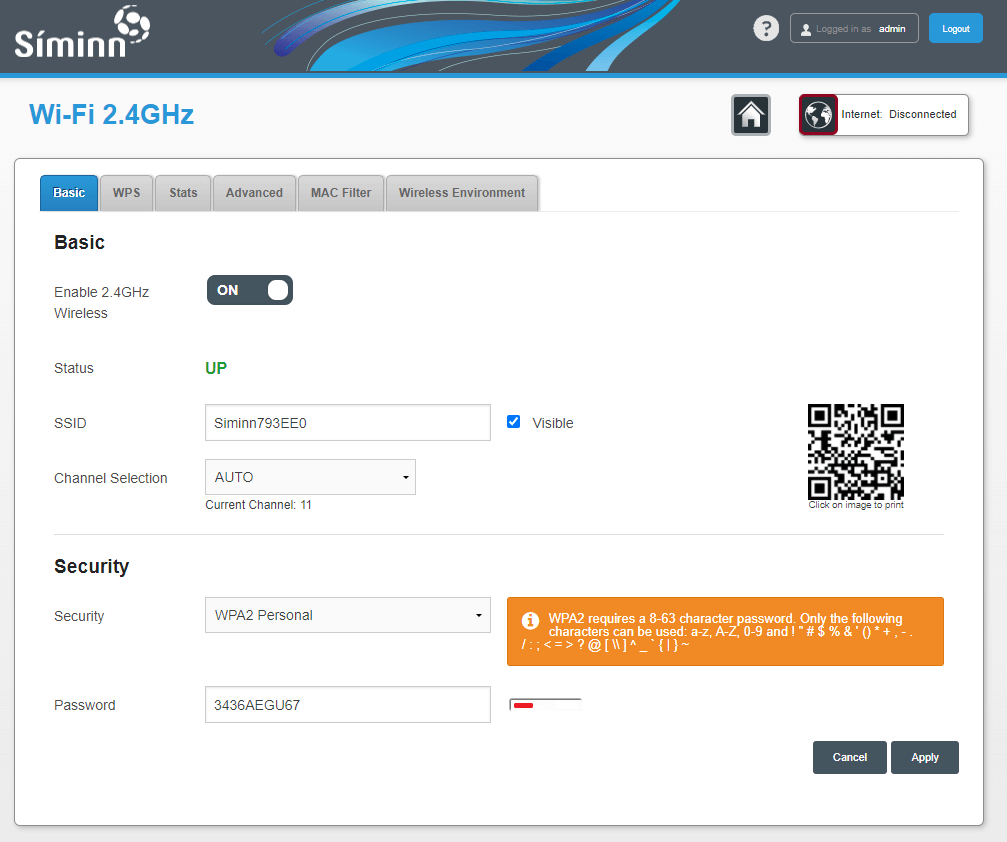Screen dimensions: 1007x842
Task: Toggle Enable 2.4GHz Wireless switch off
Action: (249, 290)
